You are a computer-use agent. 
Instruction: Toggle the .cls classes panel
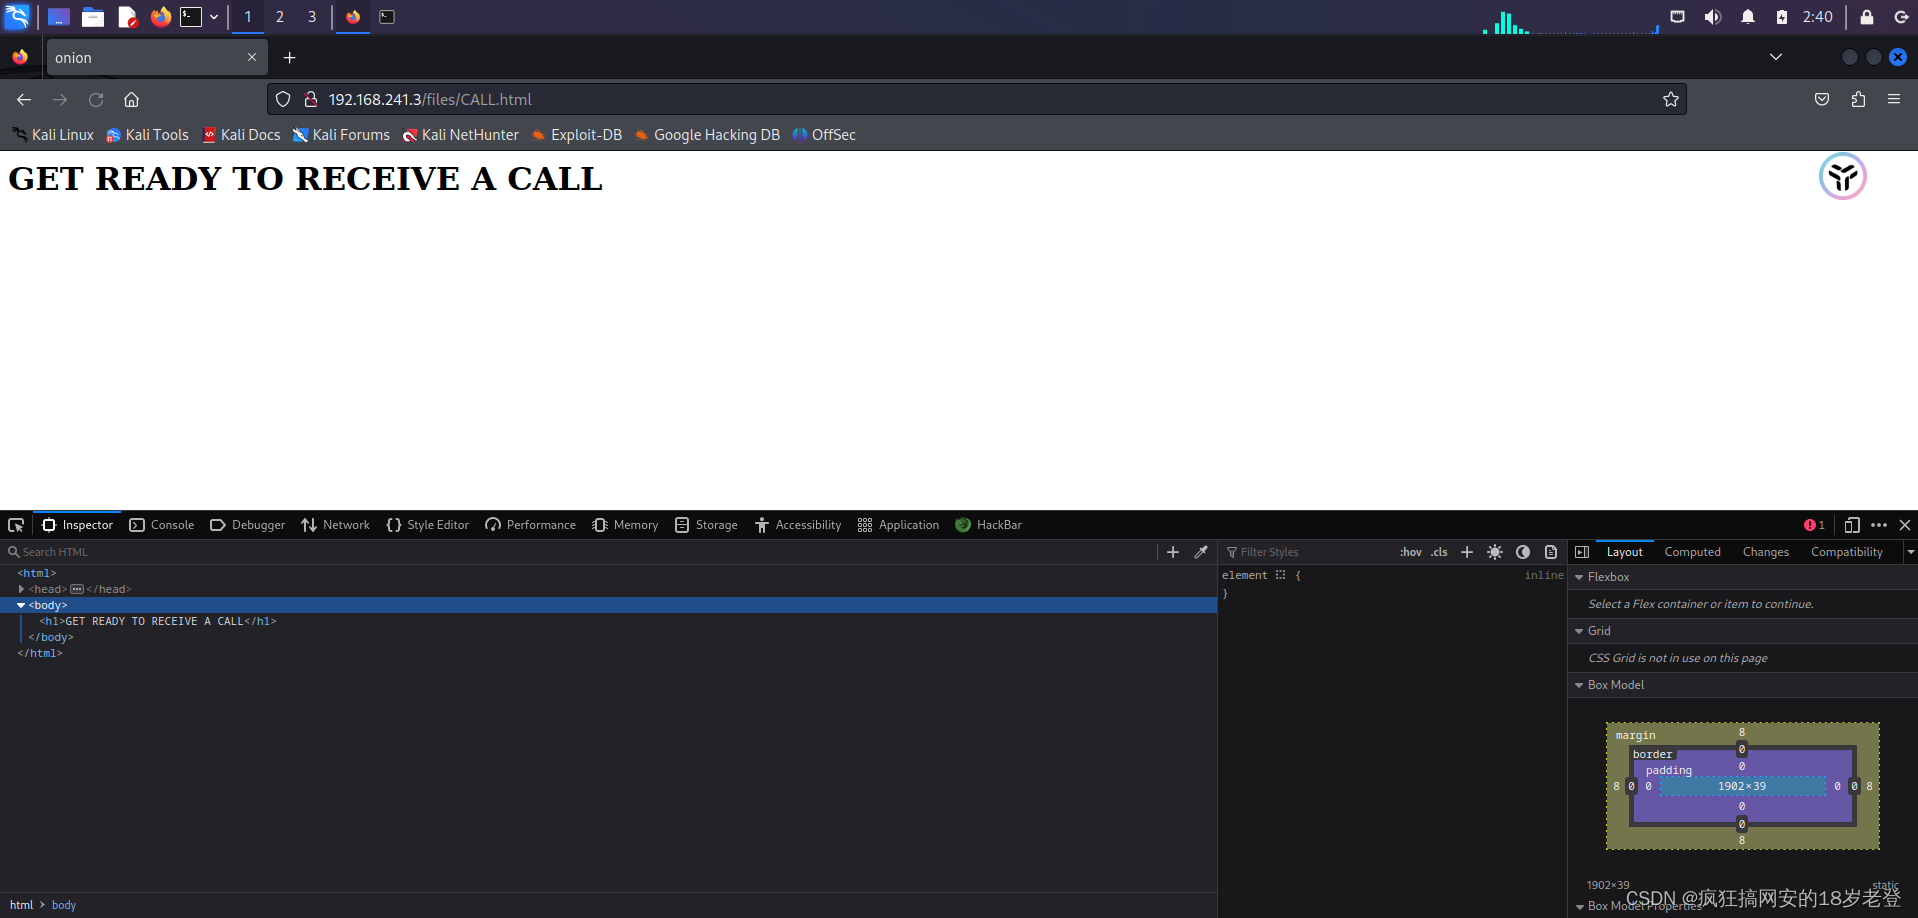tap(1439, 552)
